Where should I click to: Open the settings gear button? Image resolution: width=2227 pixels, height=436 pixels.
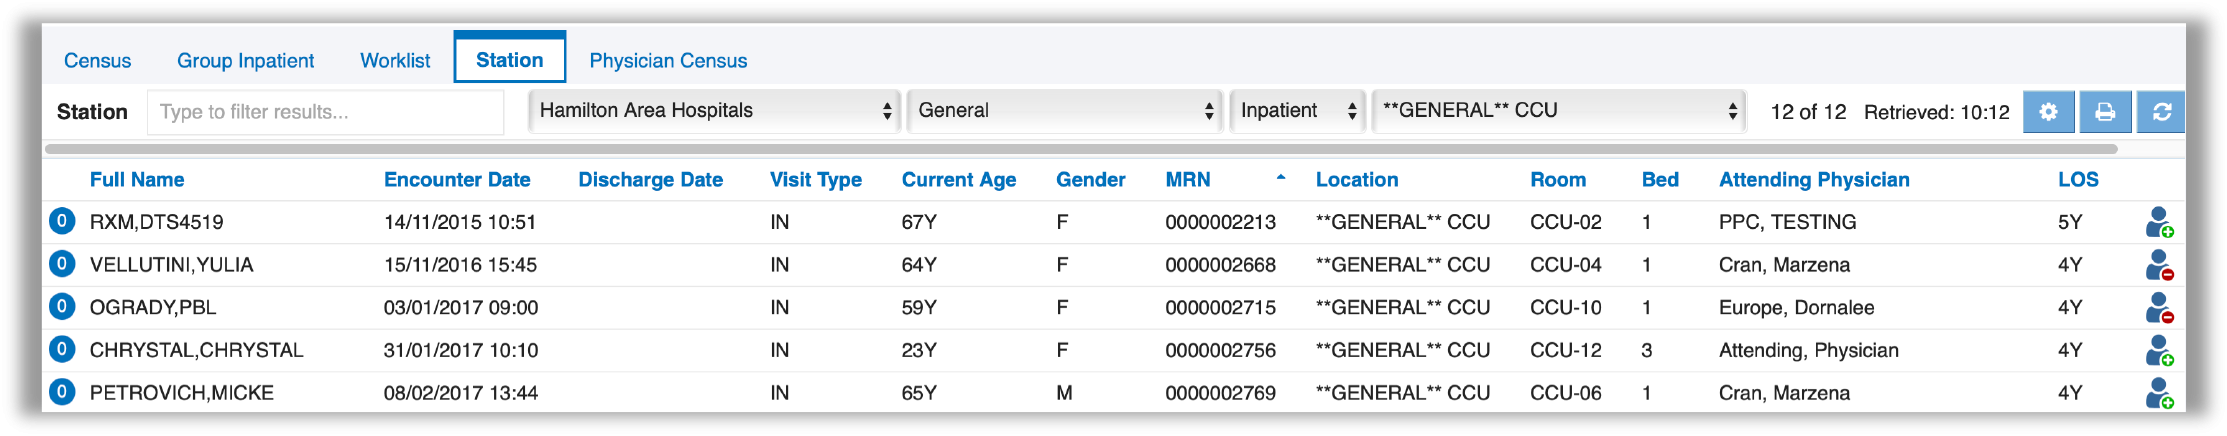[2048, 112]
